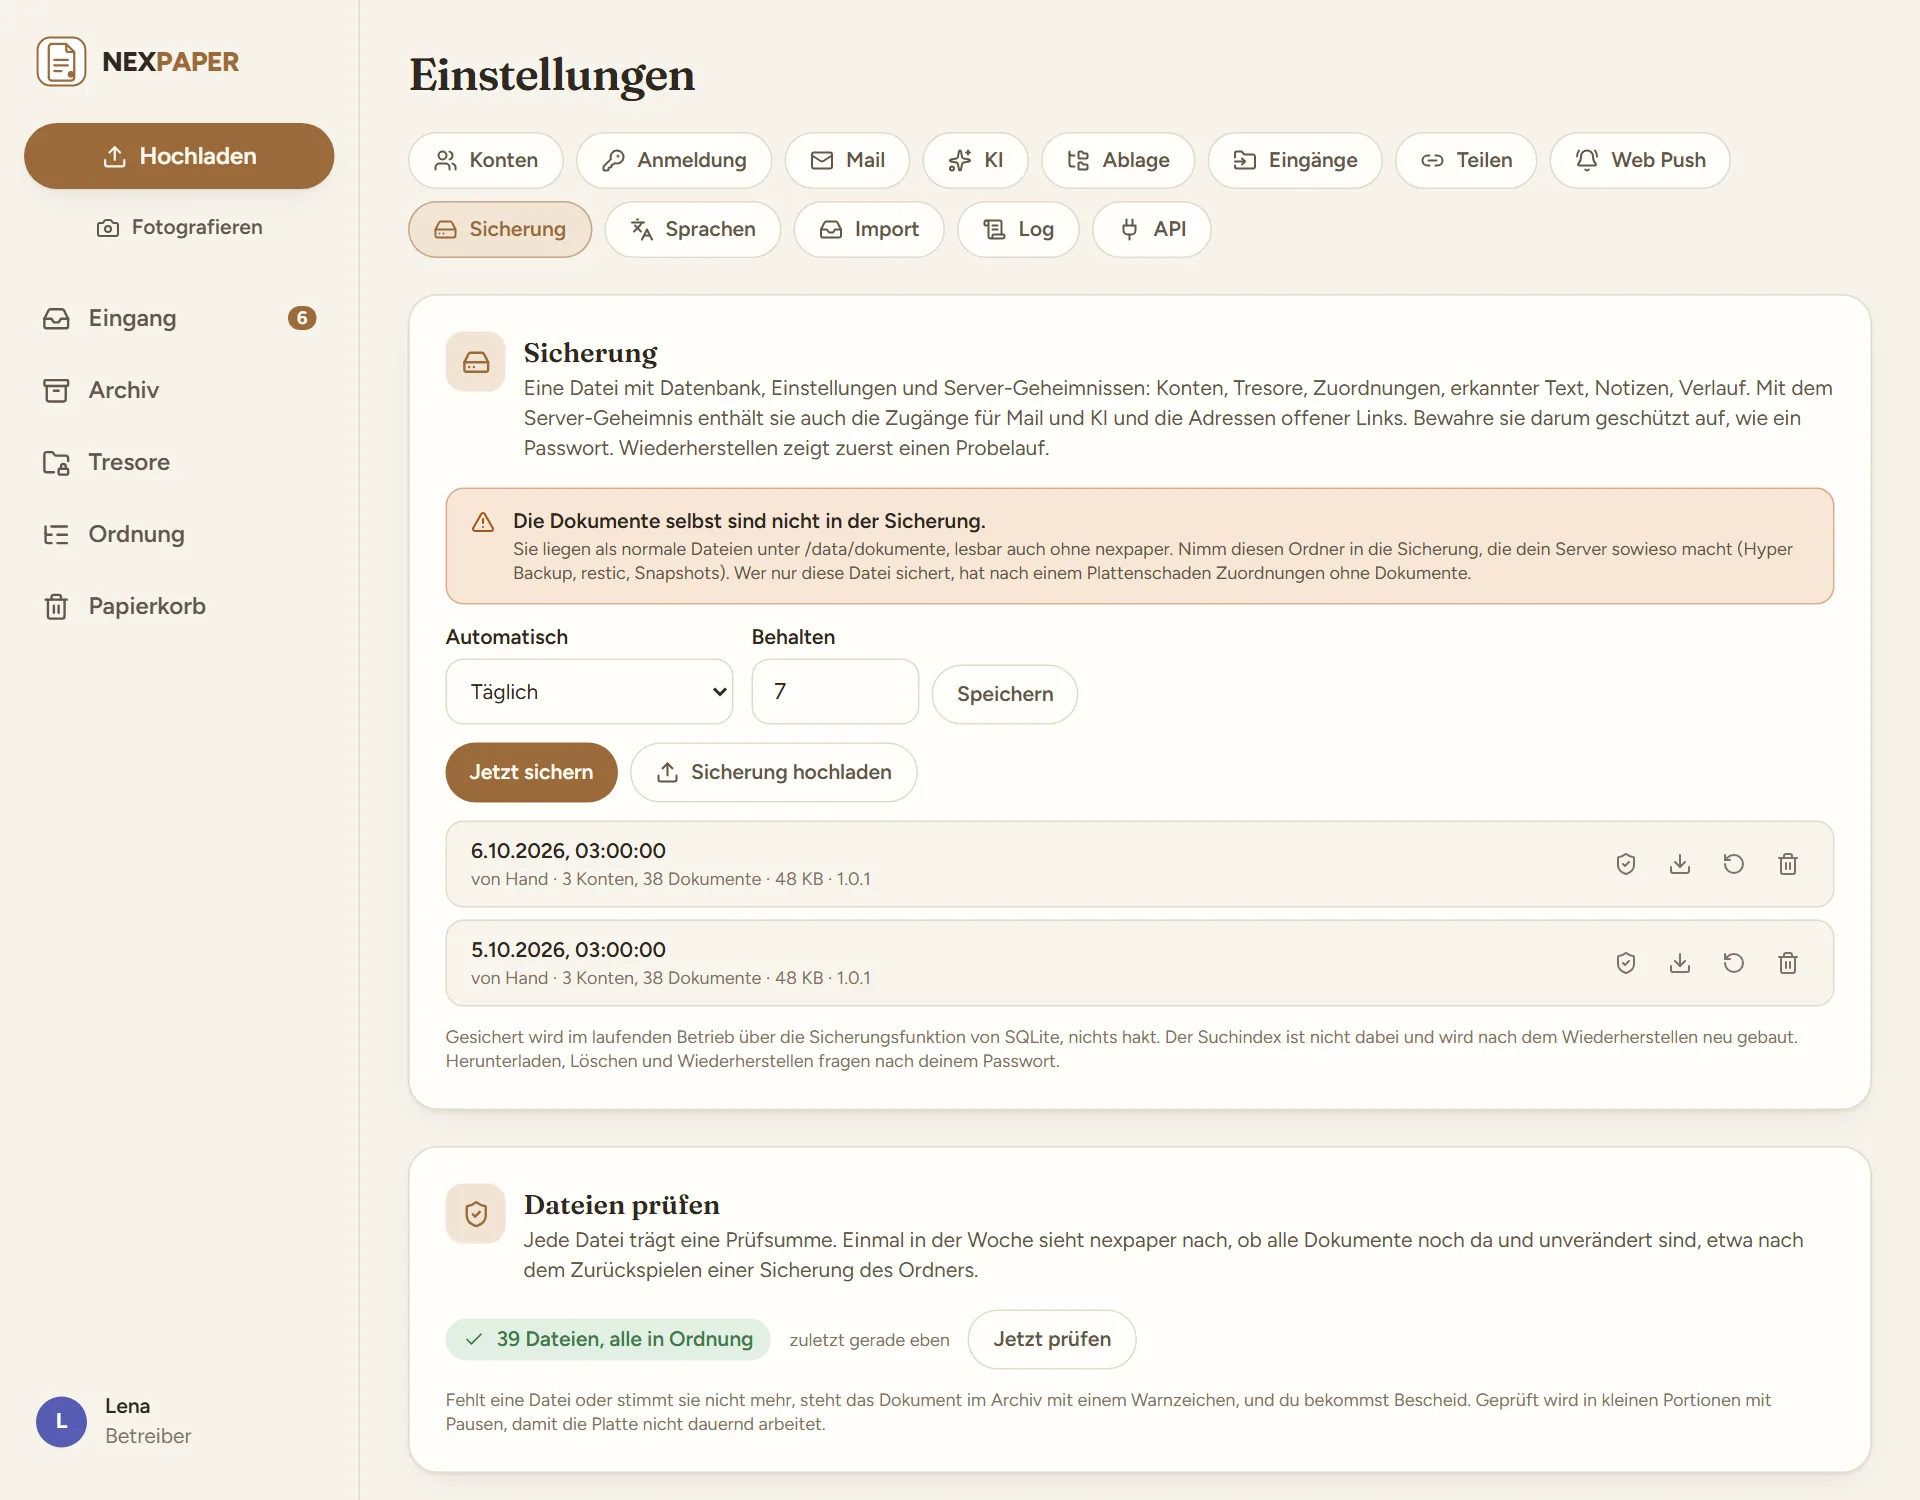Open the KI settings tab
The width and height of the screenshot is (1920, 1500).
[976, 160]
